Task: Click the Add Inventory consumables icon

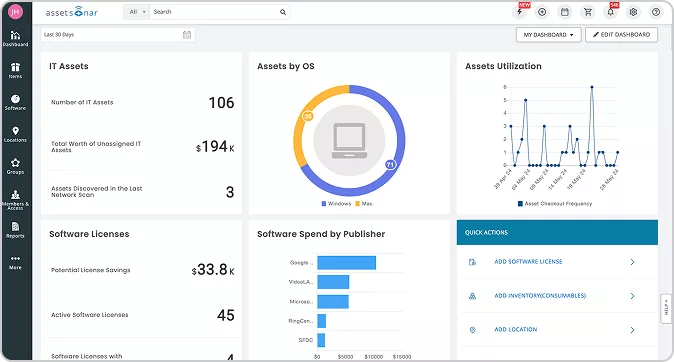Action: pyautogui.click(x=472, y=296)
